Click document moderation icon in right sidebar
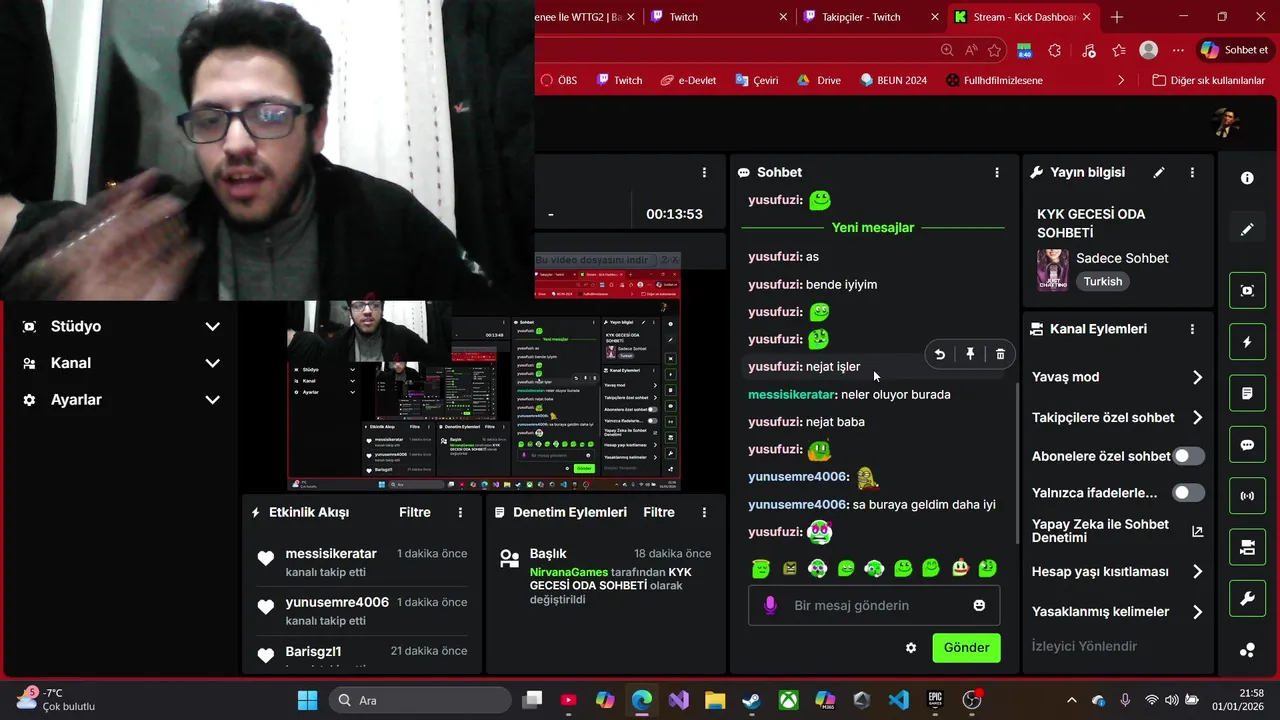The width and height of the screenshot is (1280, 720). 1247,394
